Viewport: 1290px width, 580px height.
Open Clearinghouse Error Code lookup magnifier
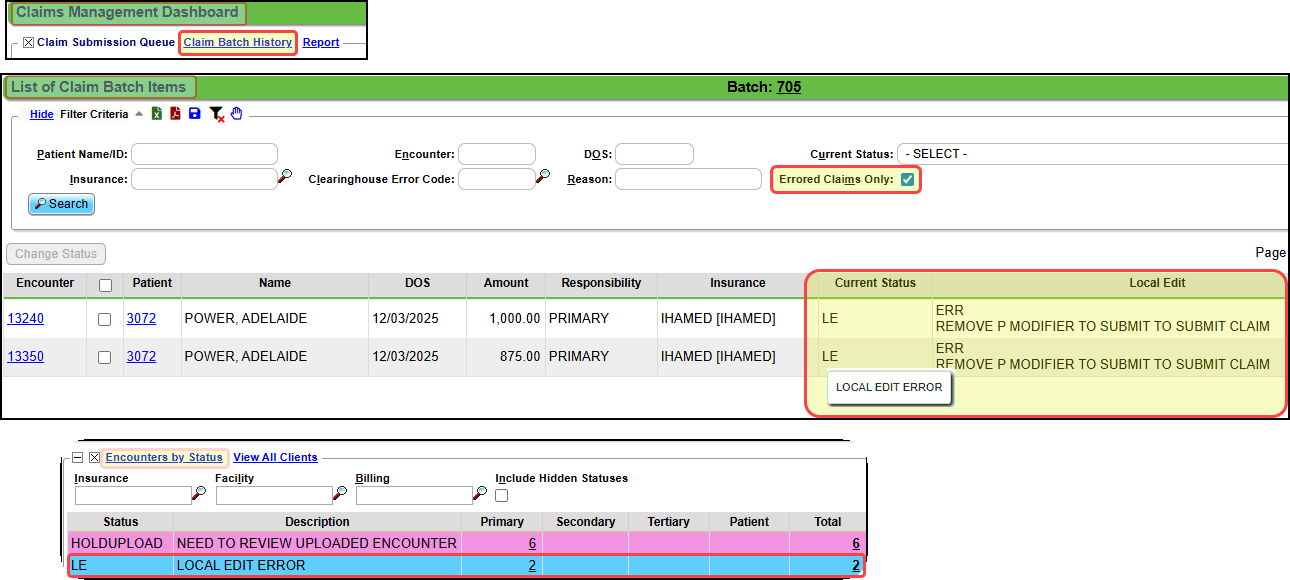click(x=543, y=177)
